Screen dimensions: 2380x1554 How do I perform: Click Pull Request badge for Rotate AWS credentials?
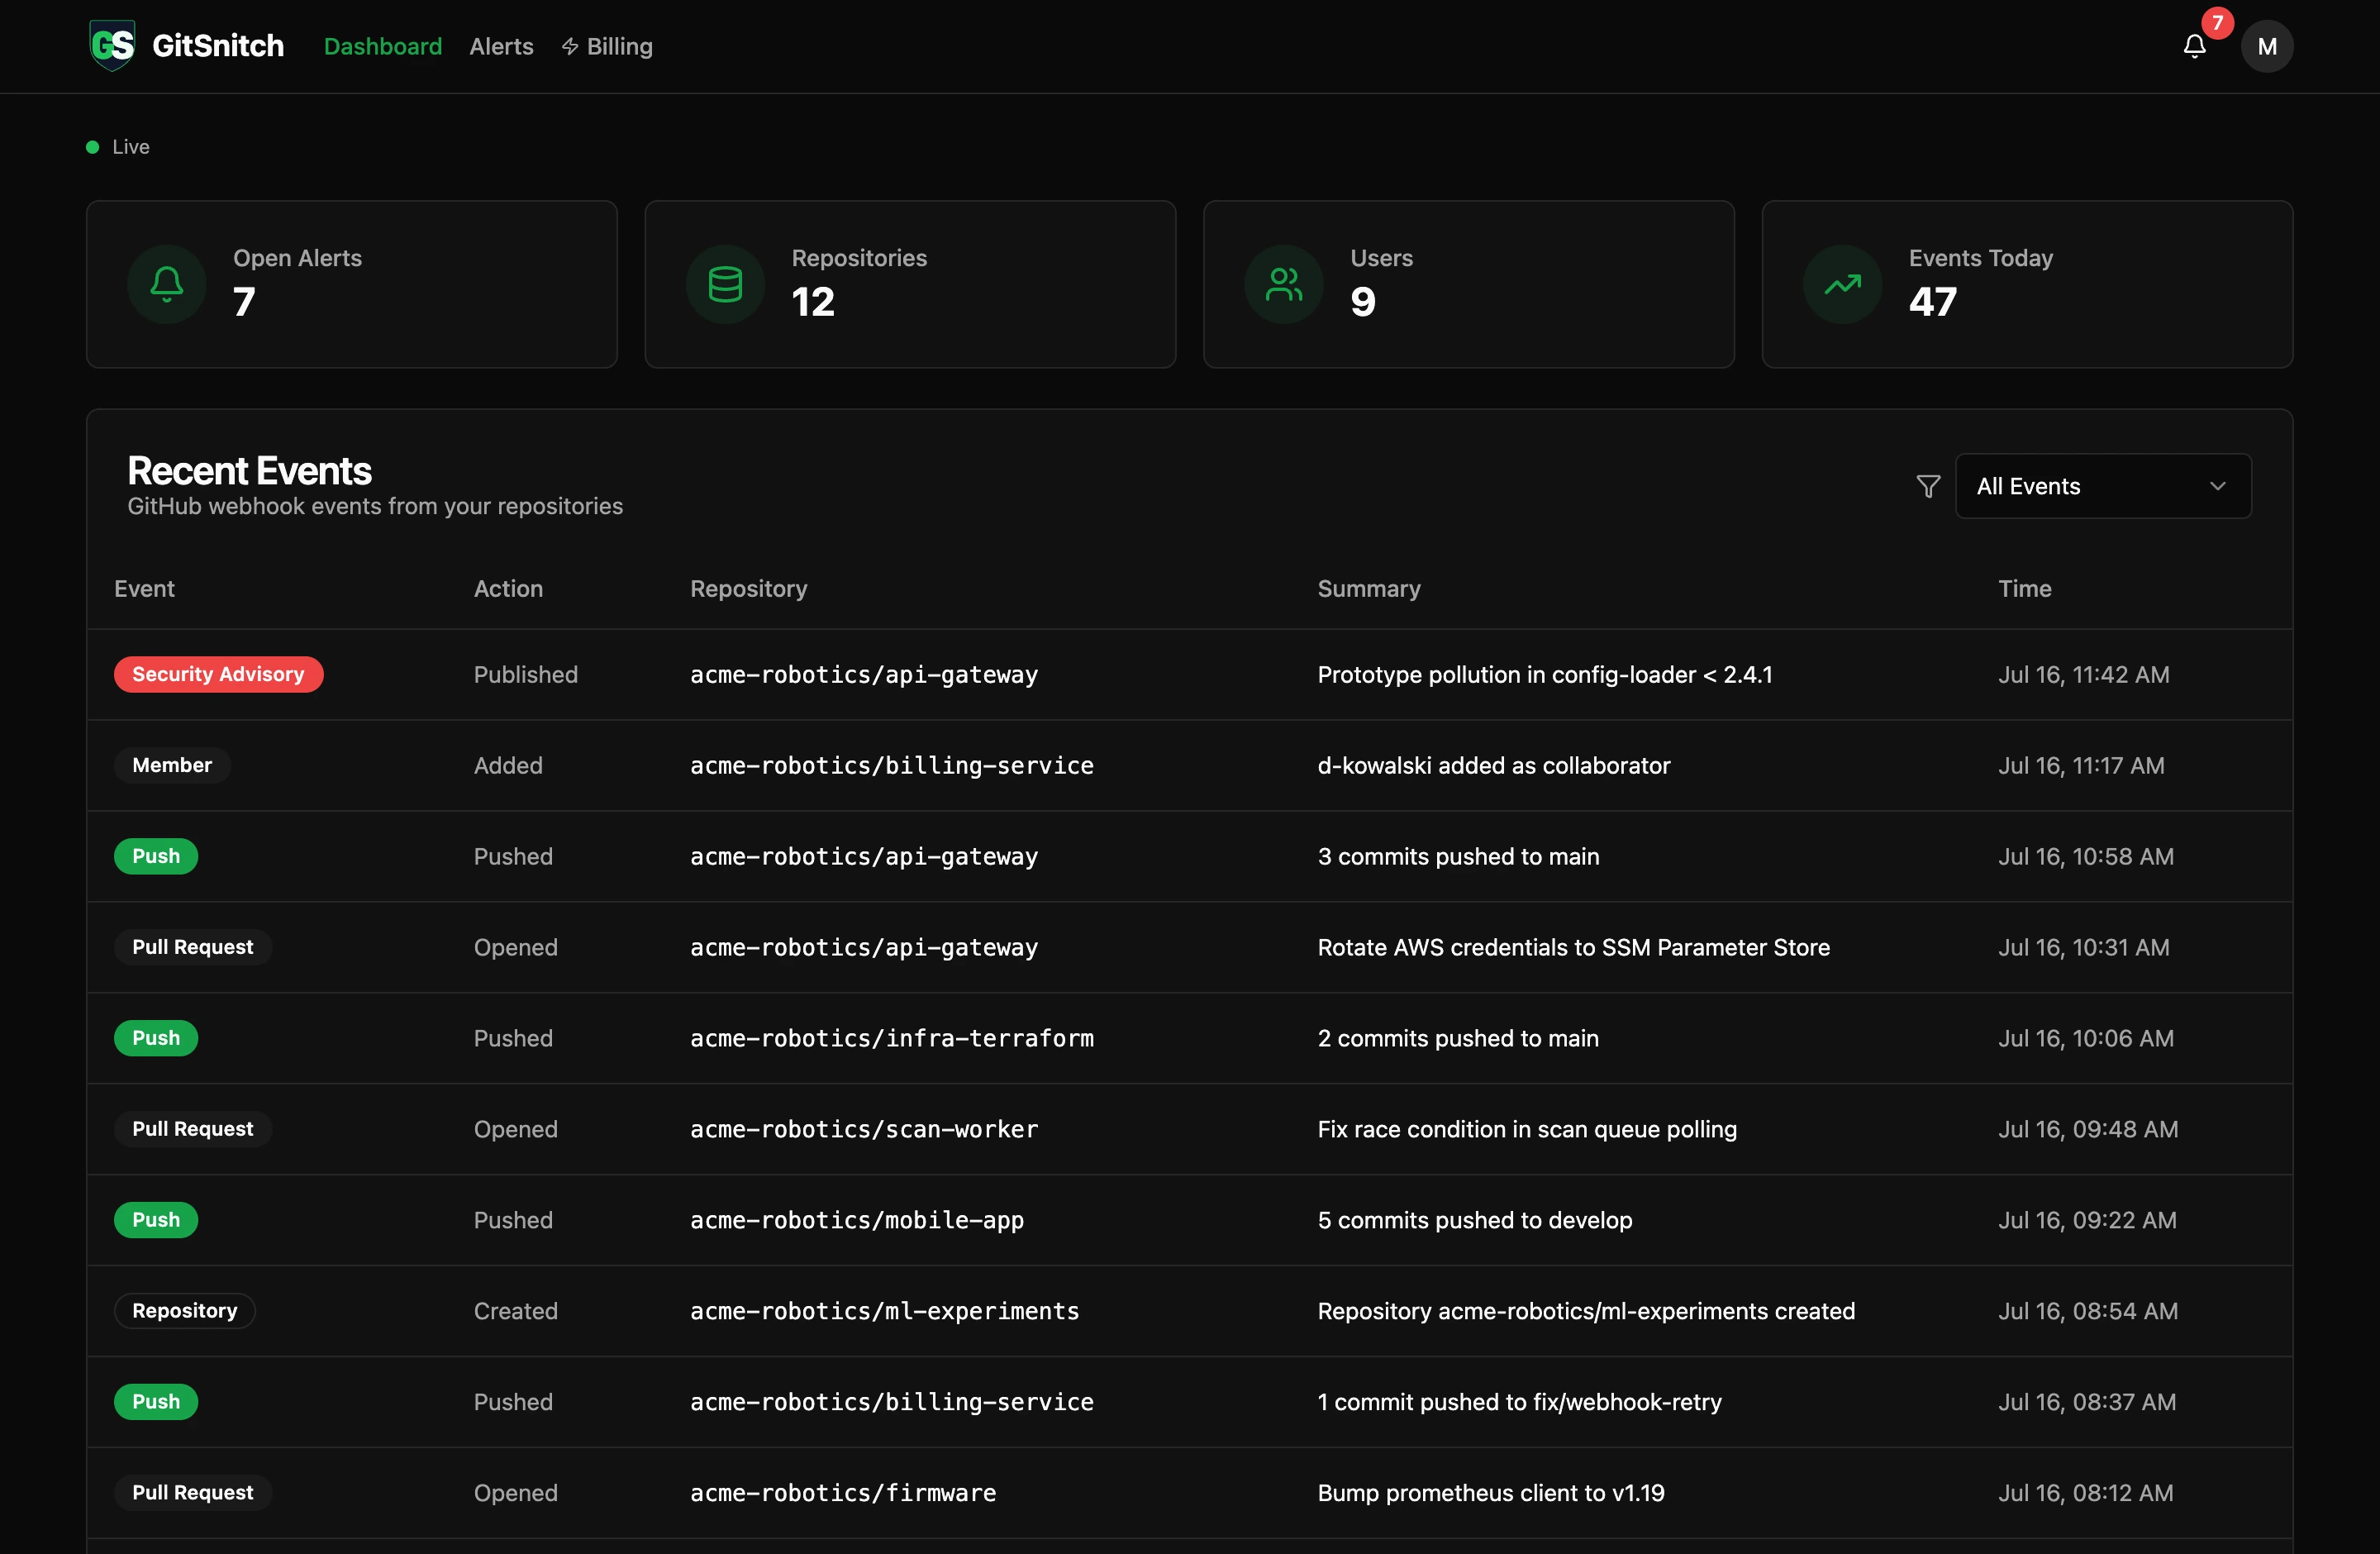193,947
